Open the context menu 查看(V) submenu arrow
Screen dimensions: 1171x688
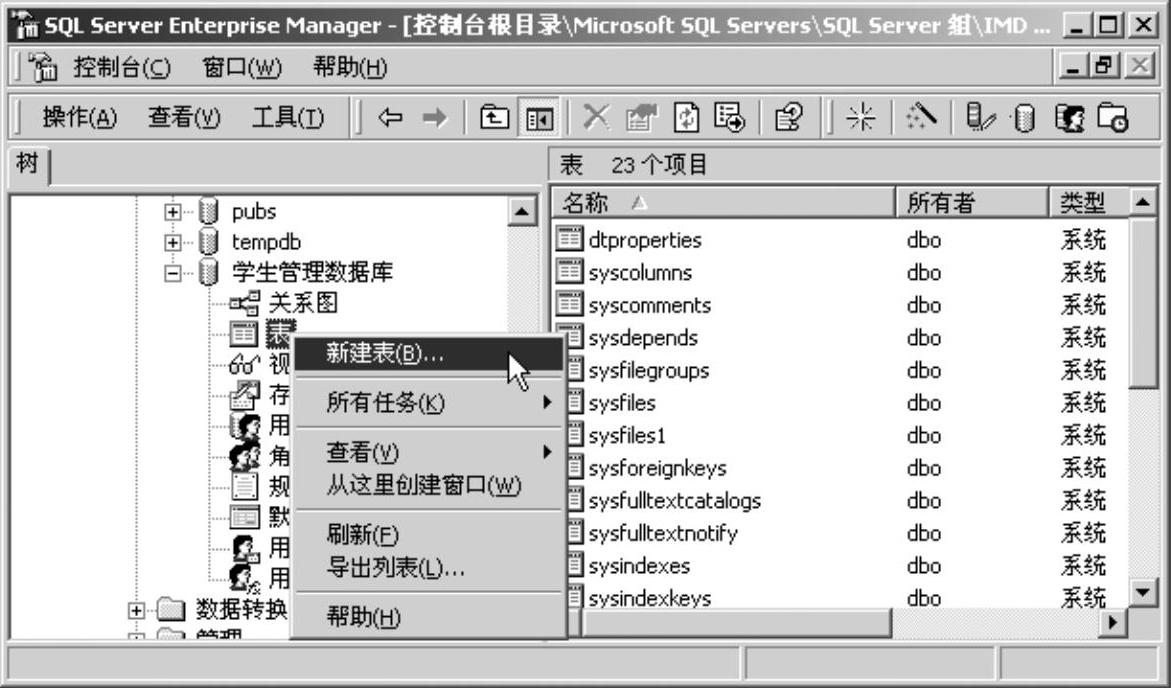click(547, 451)
